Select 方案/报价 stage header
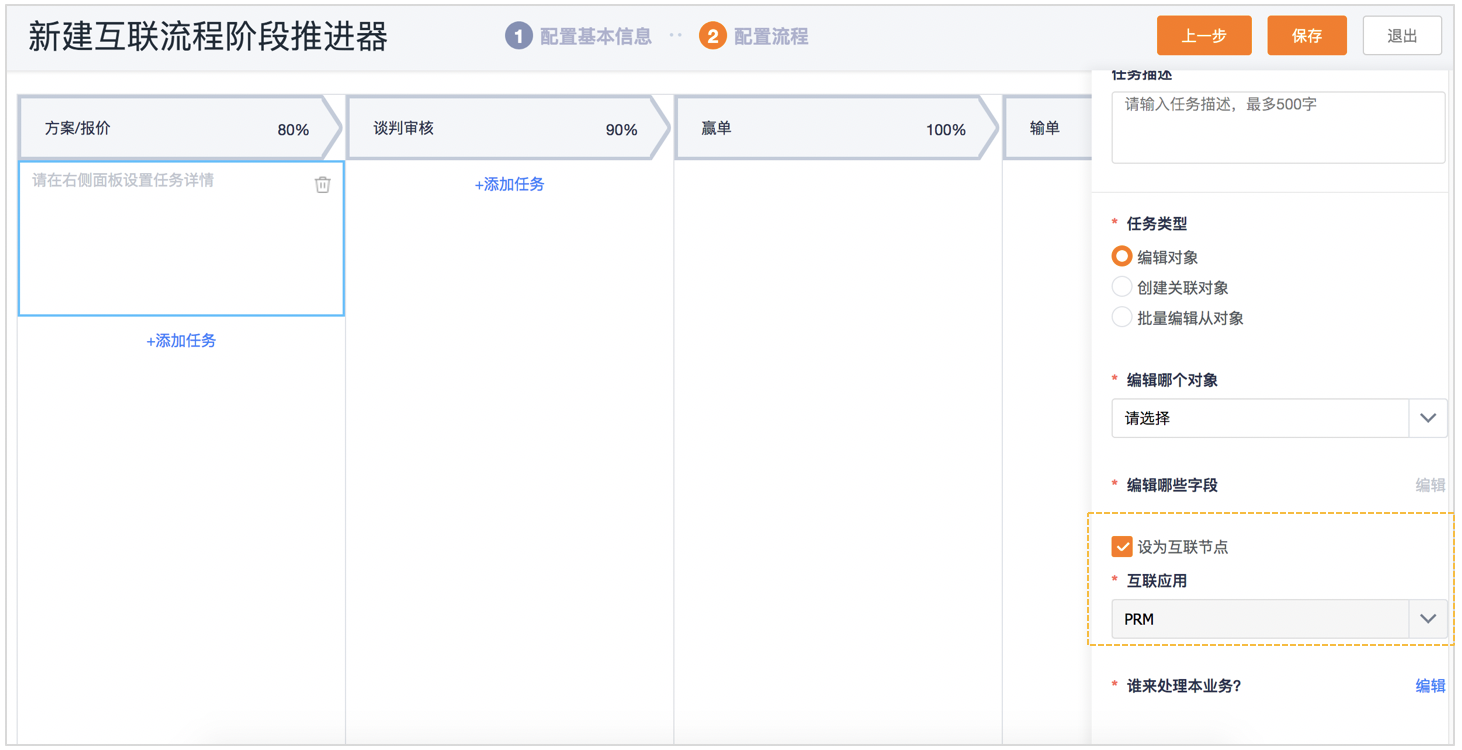 pos(180,128)
